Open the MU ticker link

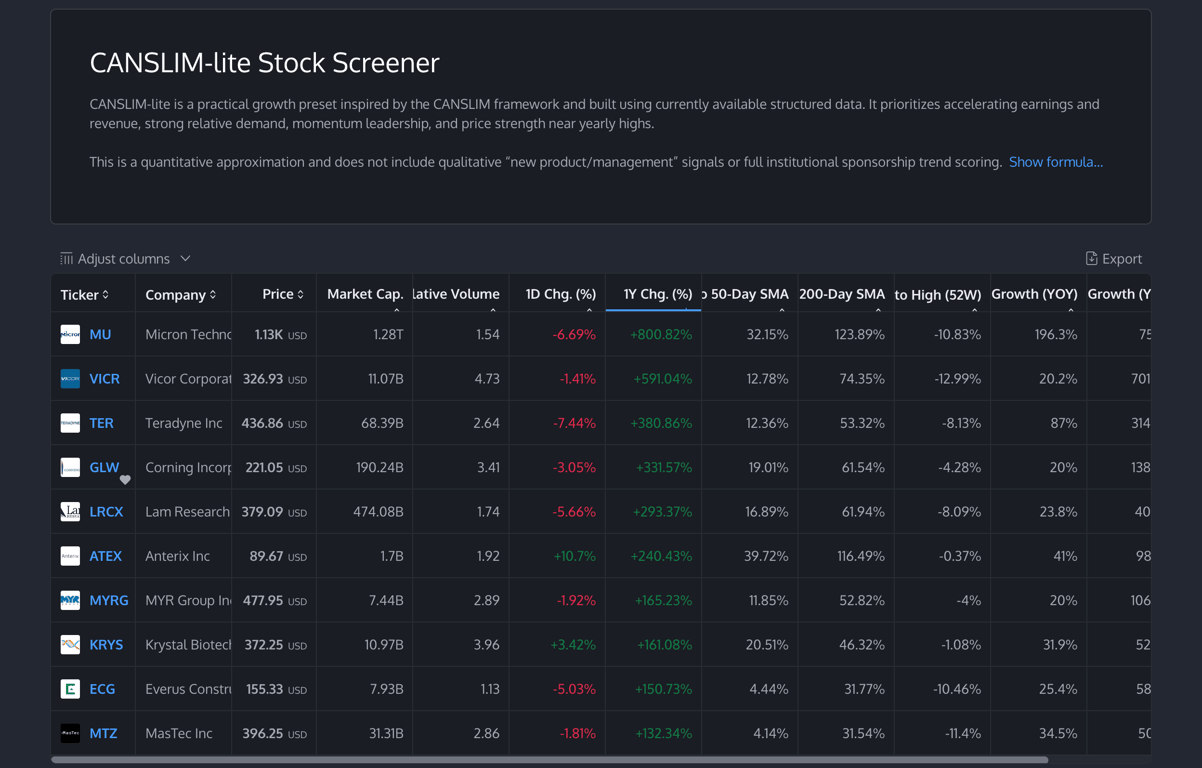click(100, 335)
